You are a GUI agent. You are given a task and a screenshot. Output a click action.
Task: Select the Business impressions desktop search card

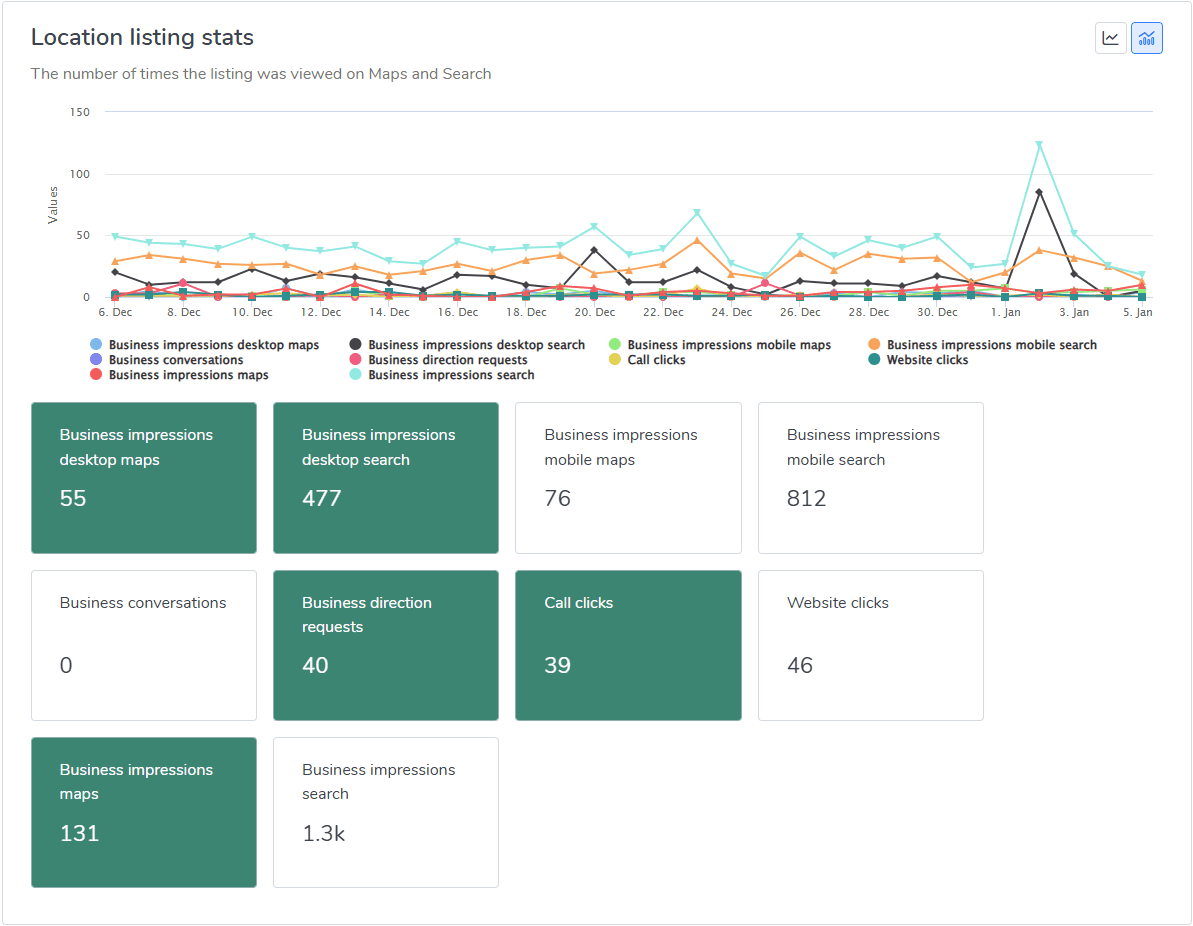click(x=386, y=478)
